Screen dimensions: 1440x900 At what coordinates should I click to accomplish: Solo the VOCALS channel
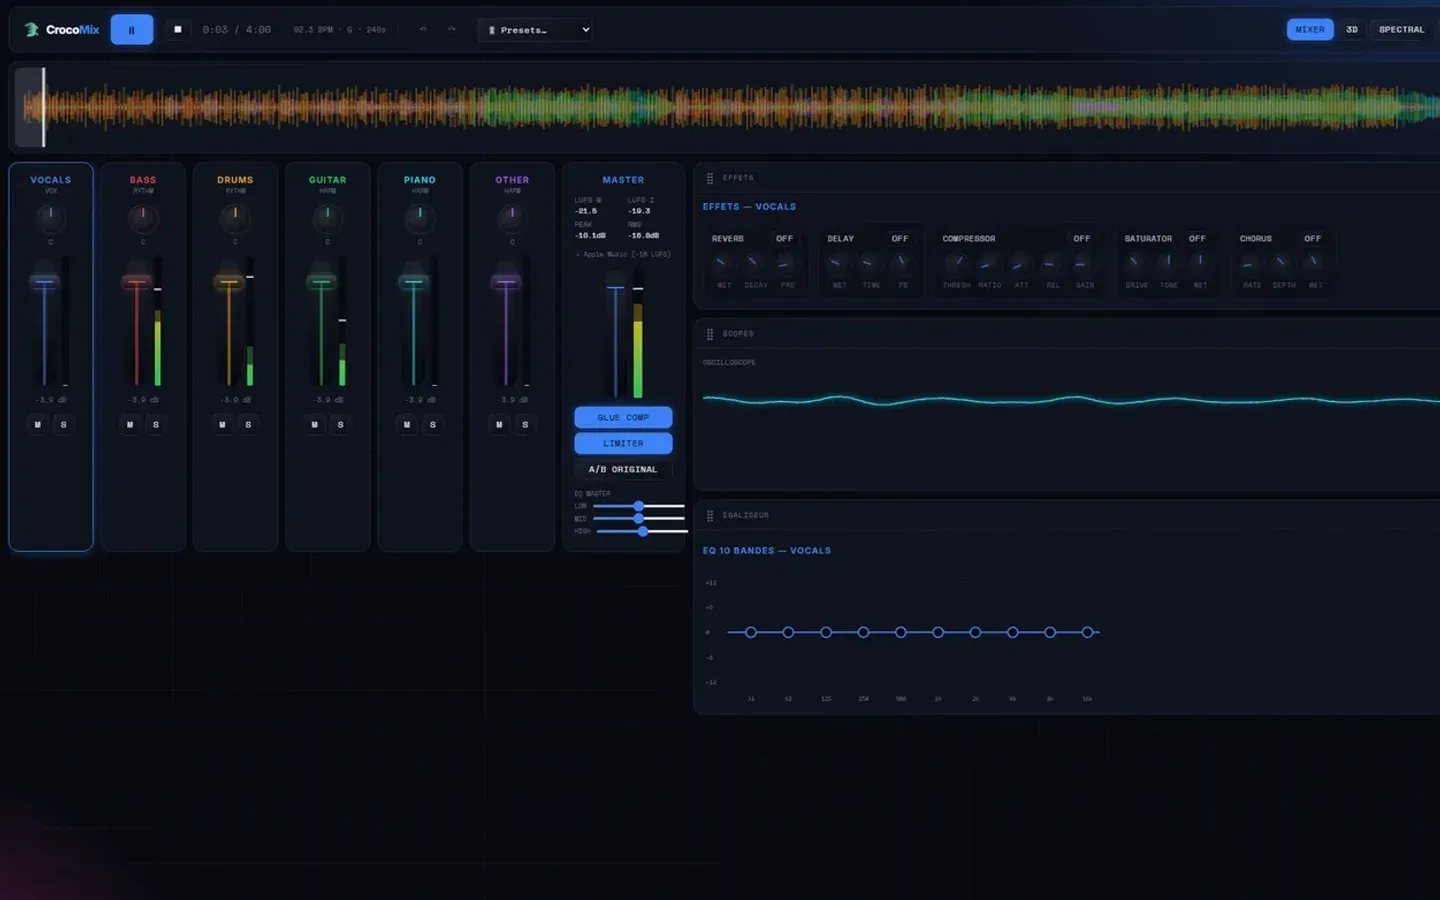point(64,425)
